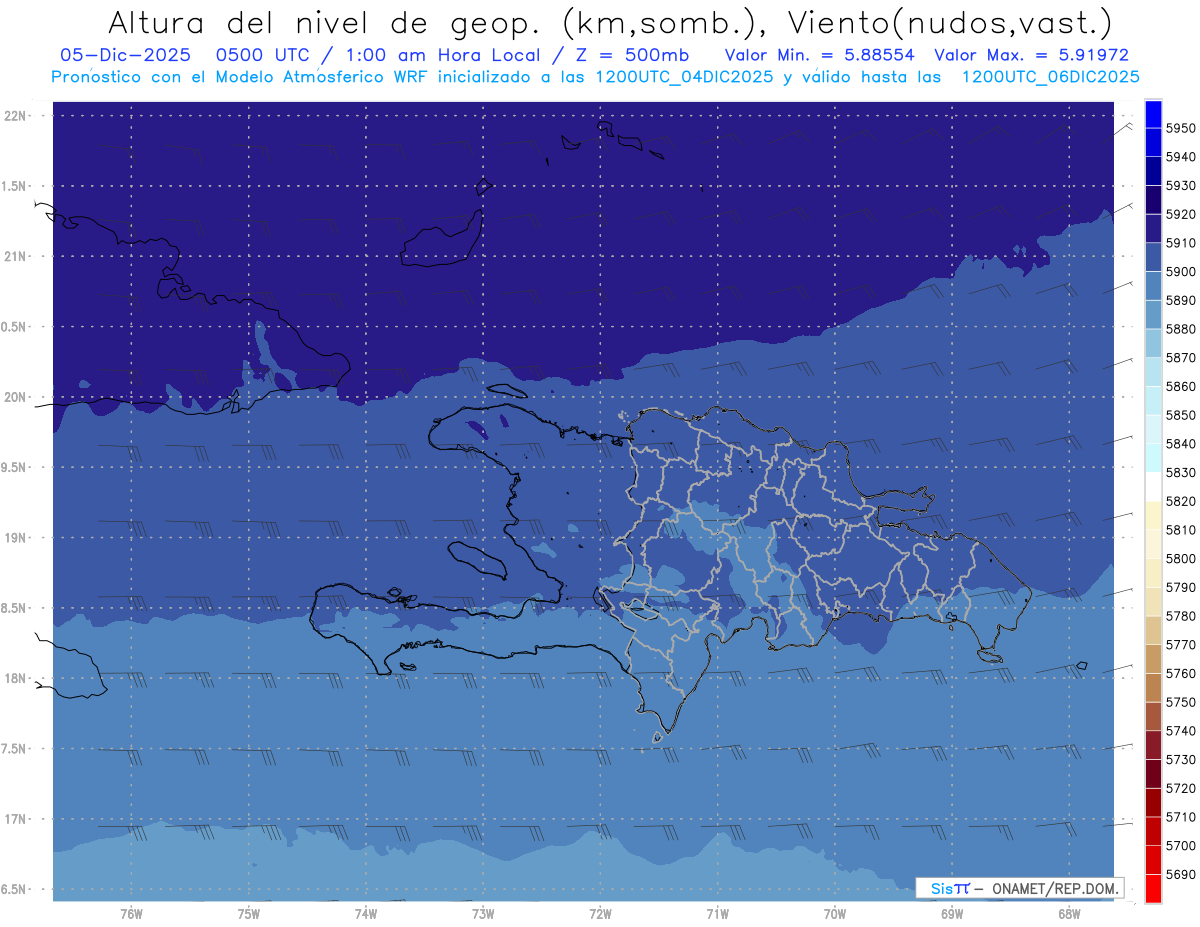Click the '18N' latitude label
The width and height of the screenshot is (1200, 927).
(15, 678)
